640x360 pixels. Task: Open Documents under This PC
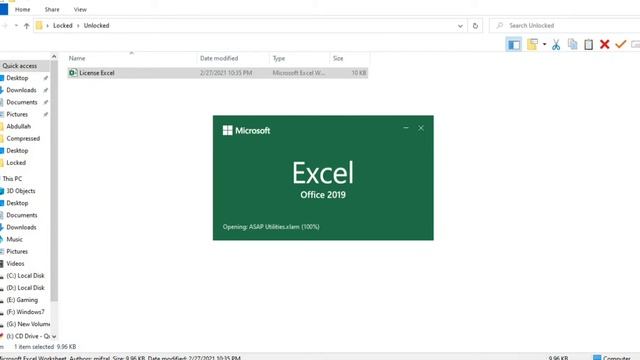click(x=22, y=215)
